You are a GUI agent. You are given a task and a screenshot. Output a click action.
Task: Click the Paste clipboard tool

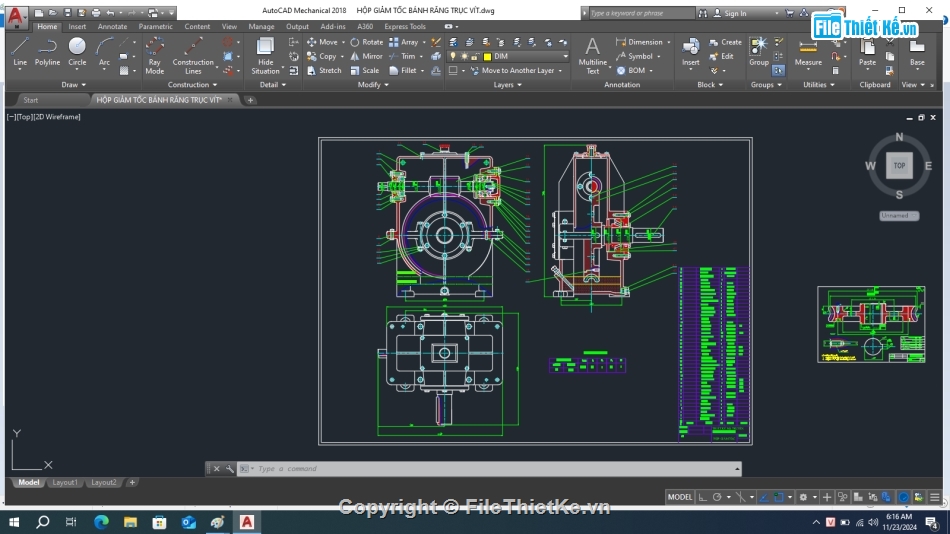click(867, 52)
